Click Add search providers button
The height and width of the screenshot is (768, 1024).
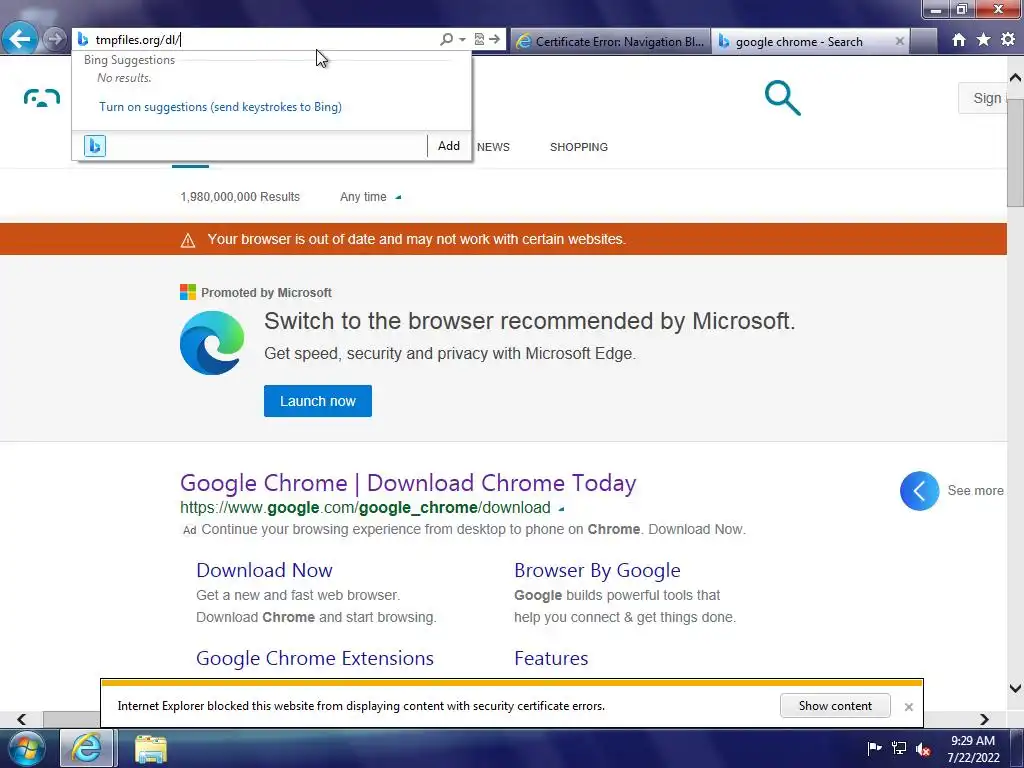[x=449, y=146]
